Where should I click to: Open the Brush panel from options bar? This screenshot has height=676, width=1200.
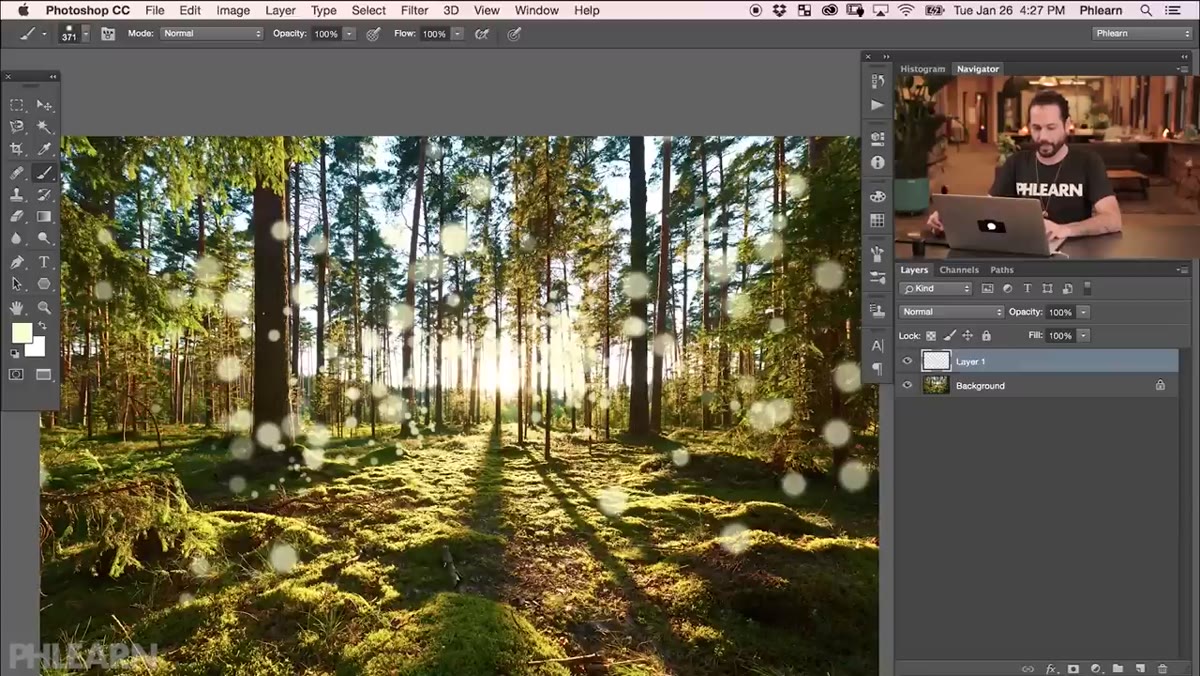pos(107,33)
